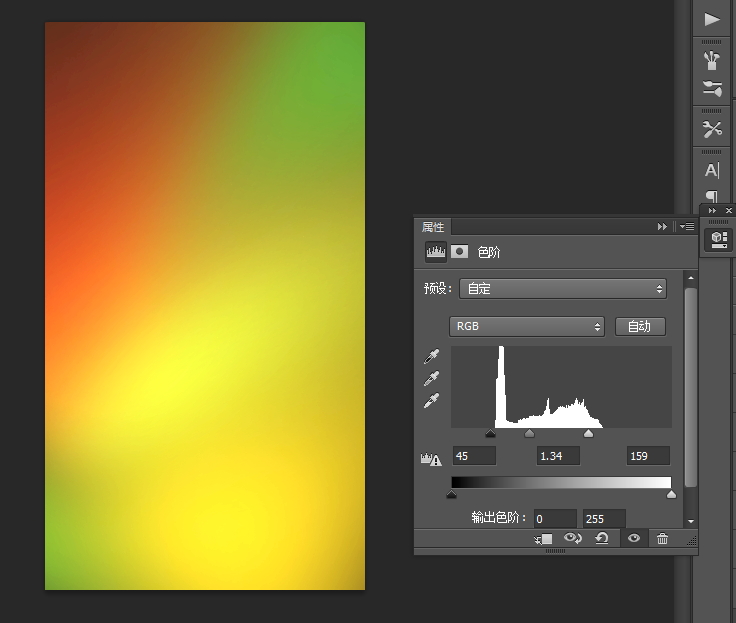Viewport: 736px width, 623px height.
Task: Switch to the 属性 tab
Action: click(433, 227)
